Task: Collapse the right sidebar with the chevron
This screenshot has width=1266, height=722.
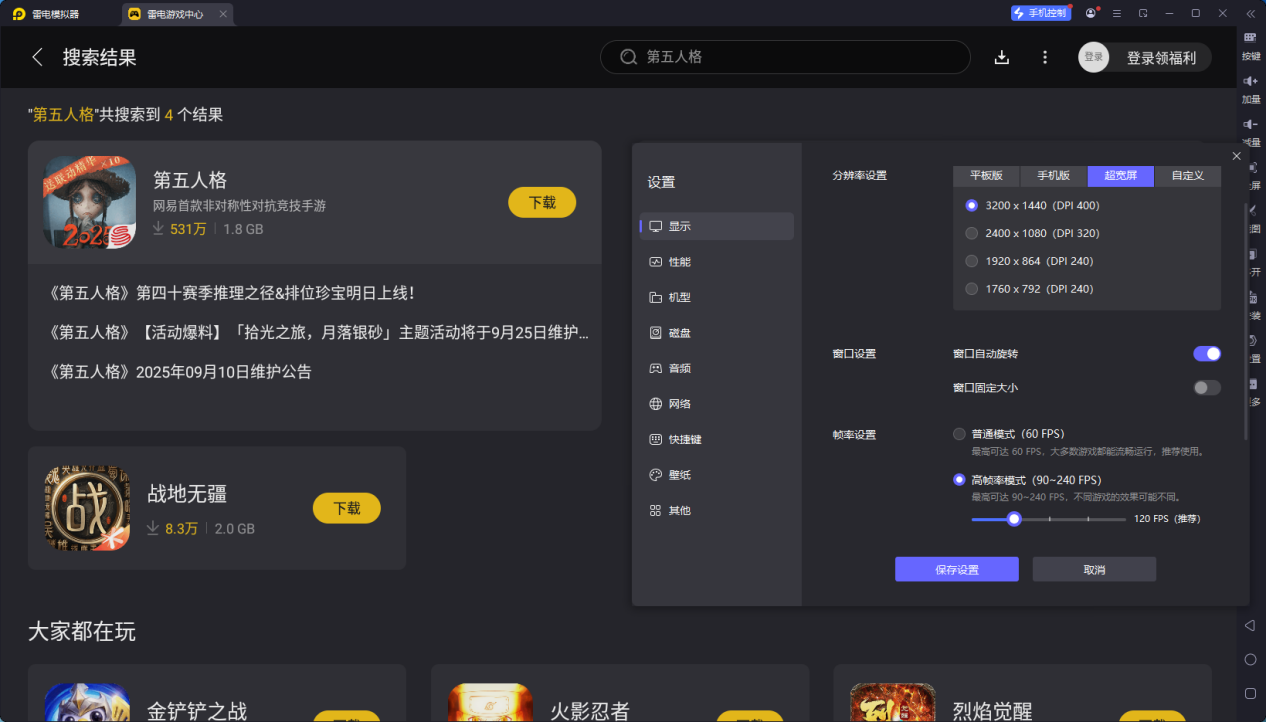Action: coord(1249,13)
